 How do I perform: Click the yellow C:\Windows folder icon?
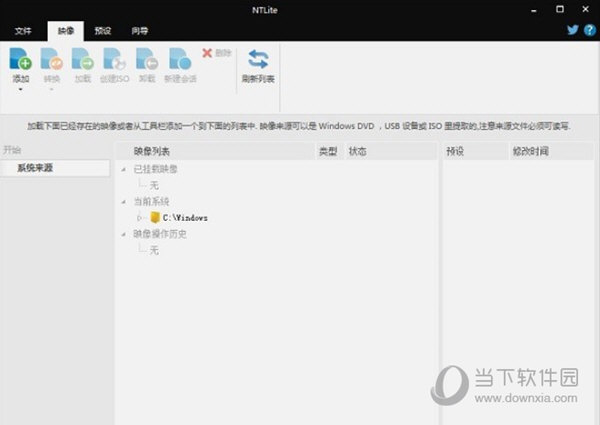[155, 217]
